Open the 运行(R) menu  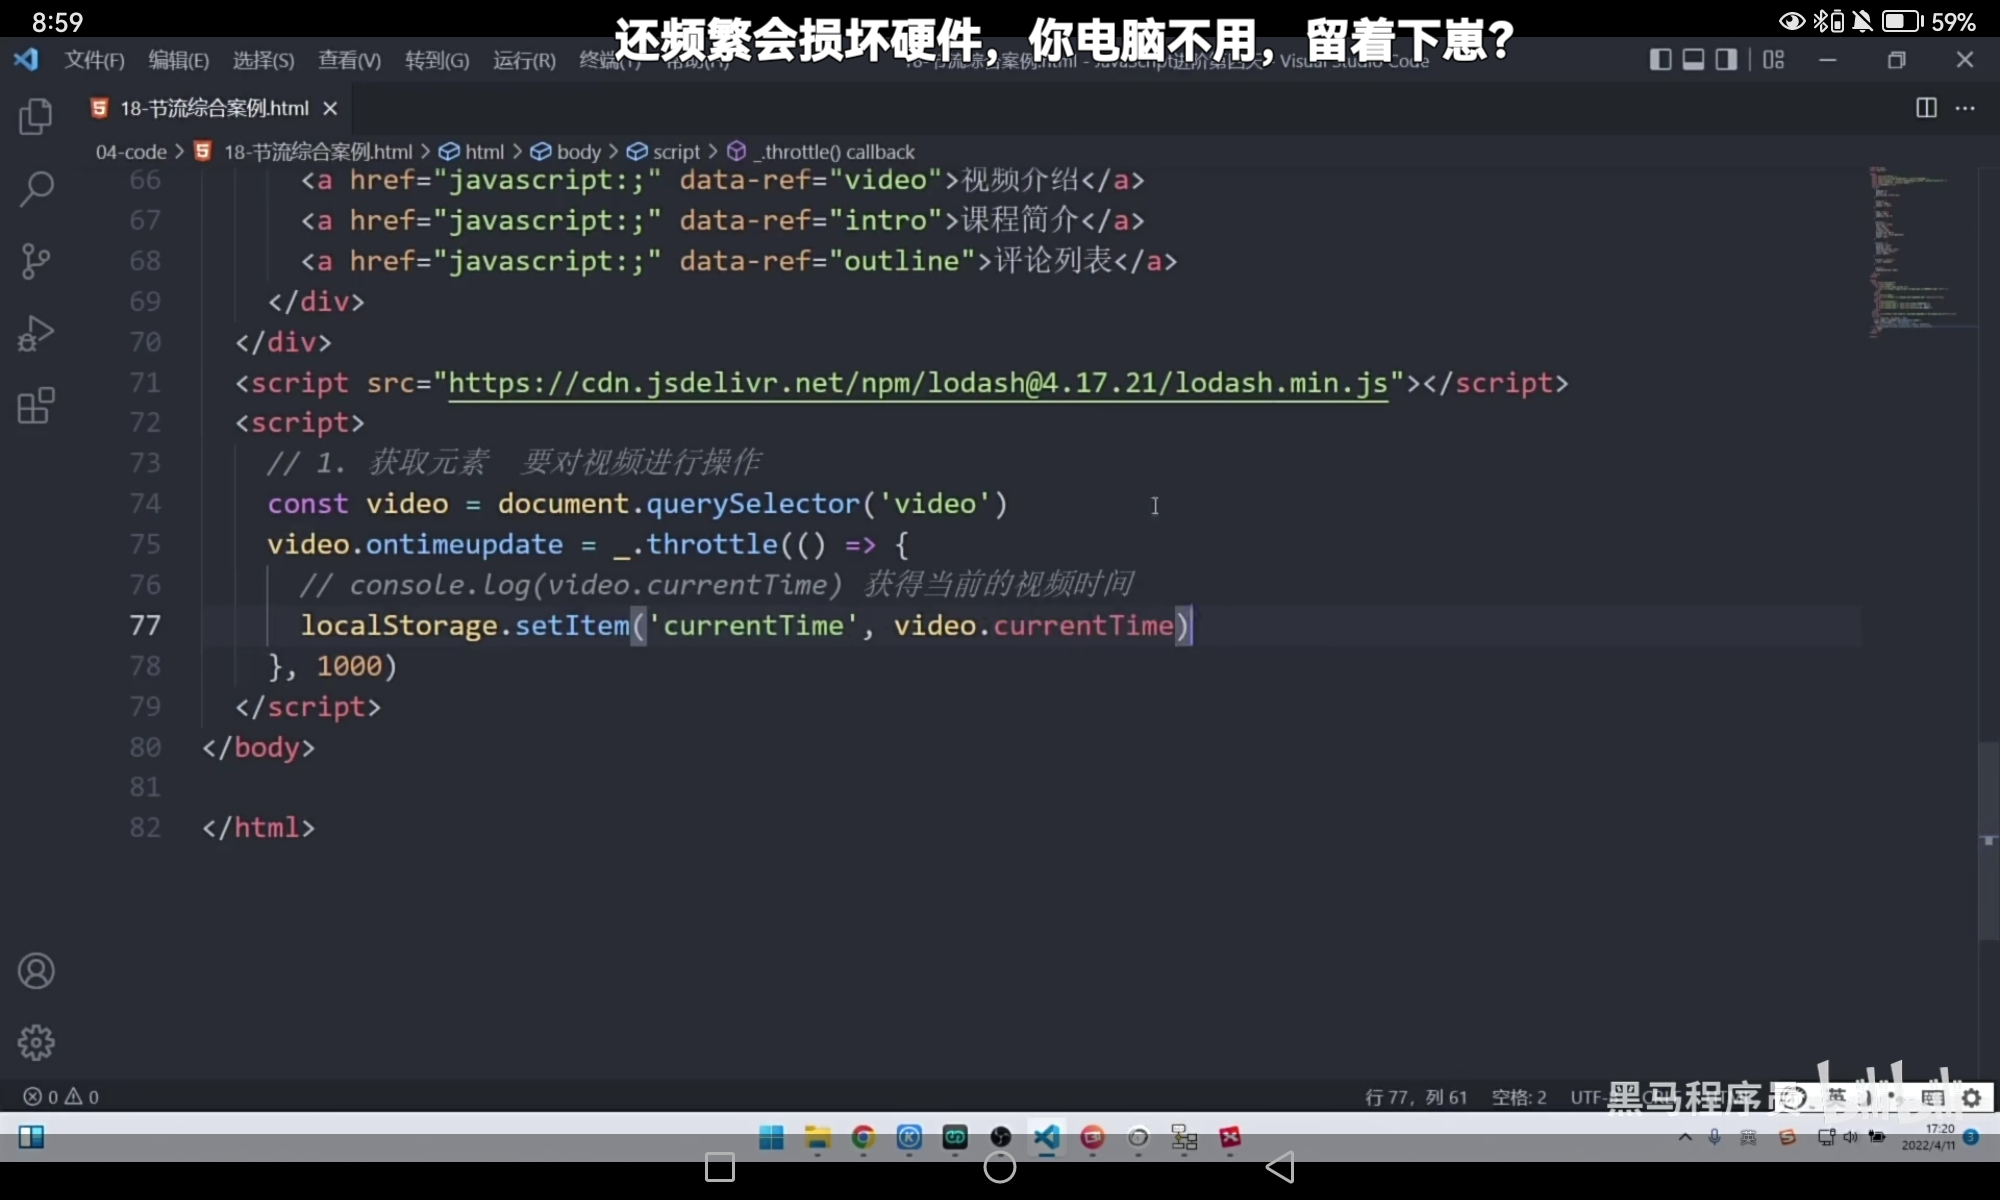coord(524,60)
